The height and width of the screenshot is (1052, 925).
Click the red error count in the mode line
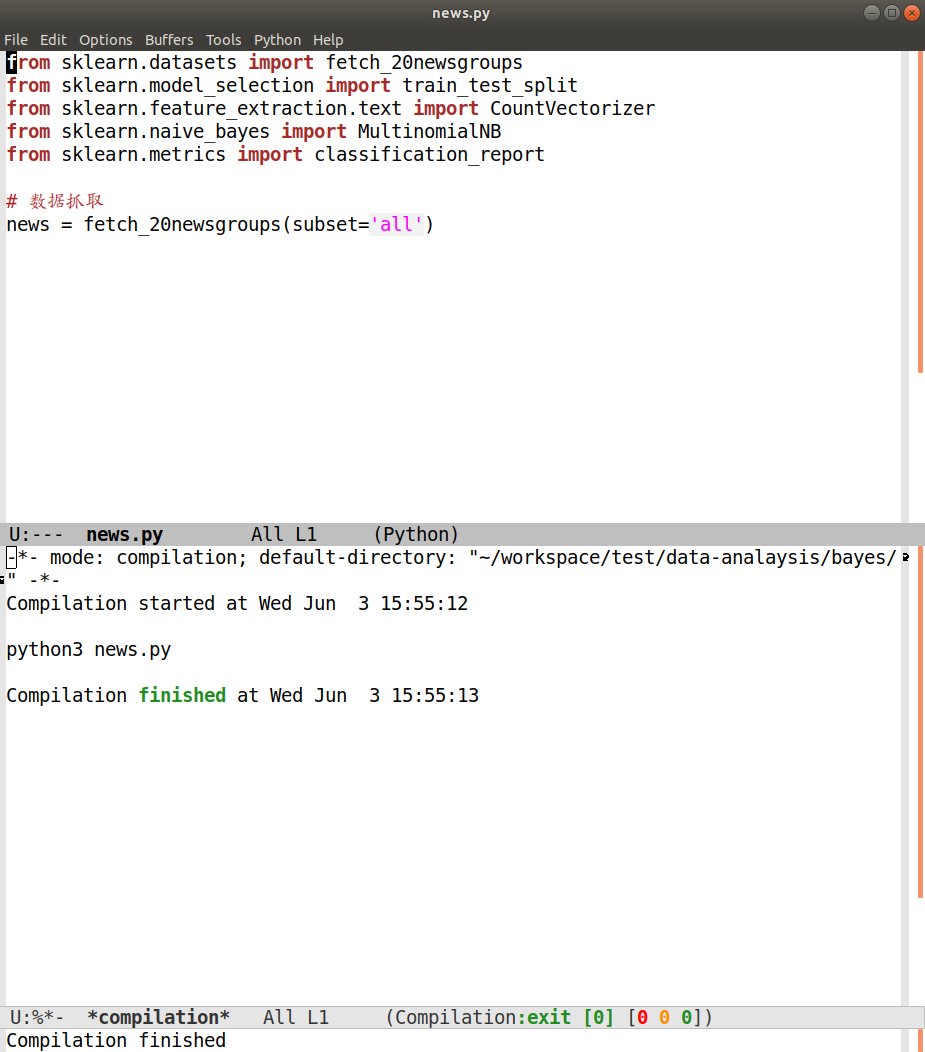click(641, 1017)
